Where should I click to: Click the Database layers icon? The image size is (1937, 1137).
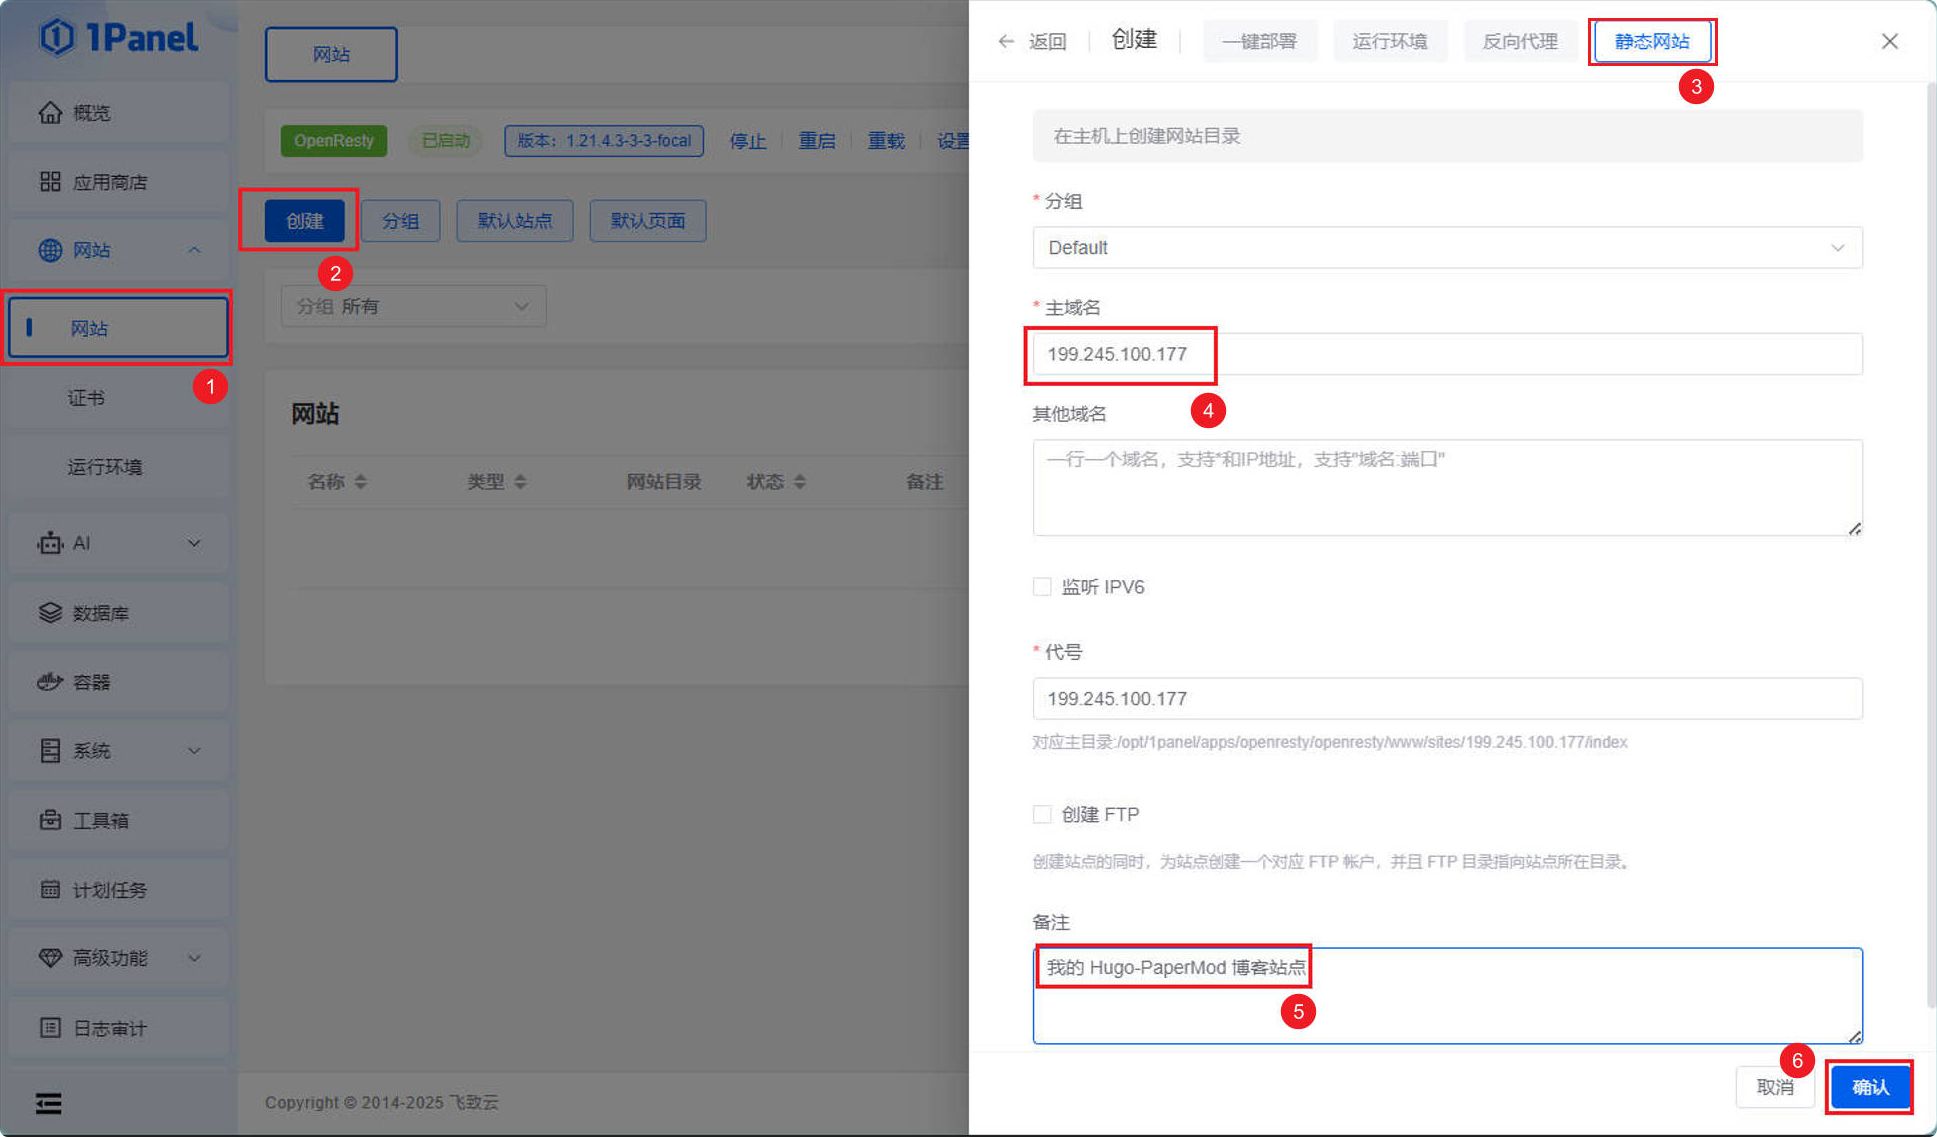click(50, 613)
